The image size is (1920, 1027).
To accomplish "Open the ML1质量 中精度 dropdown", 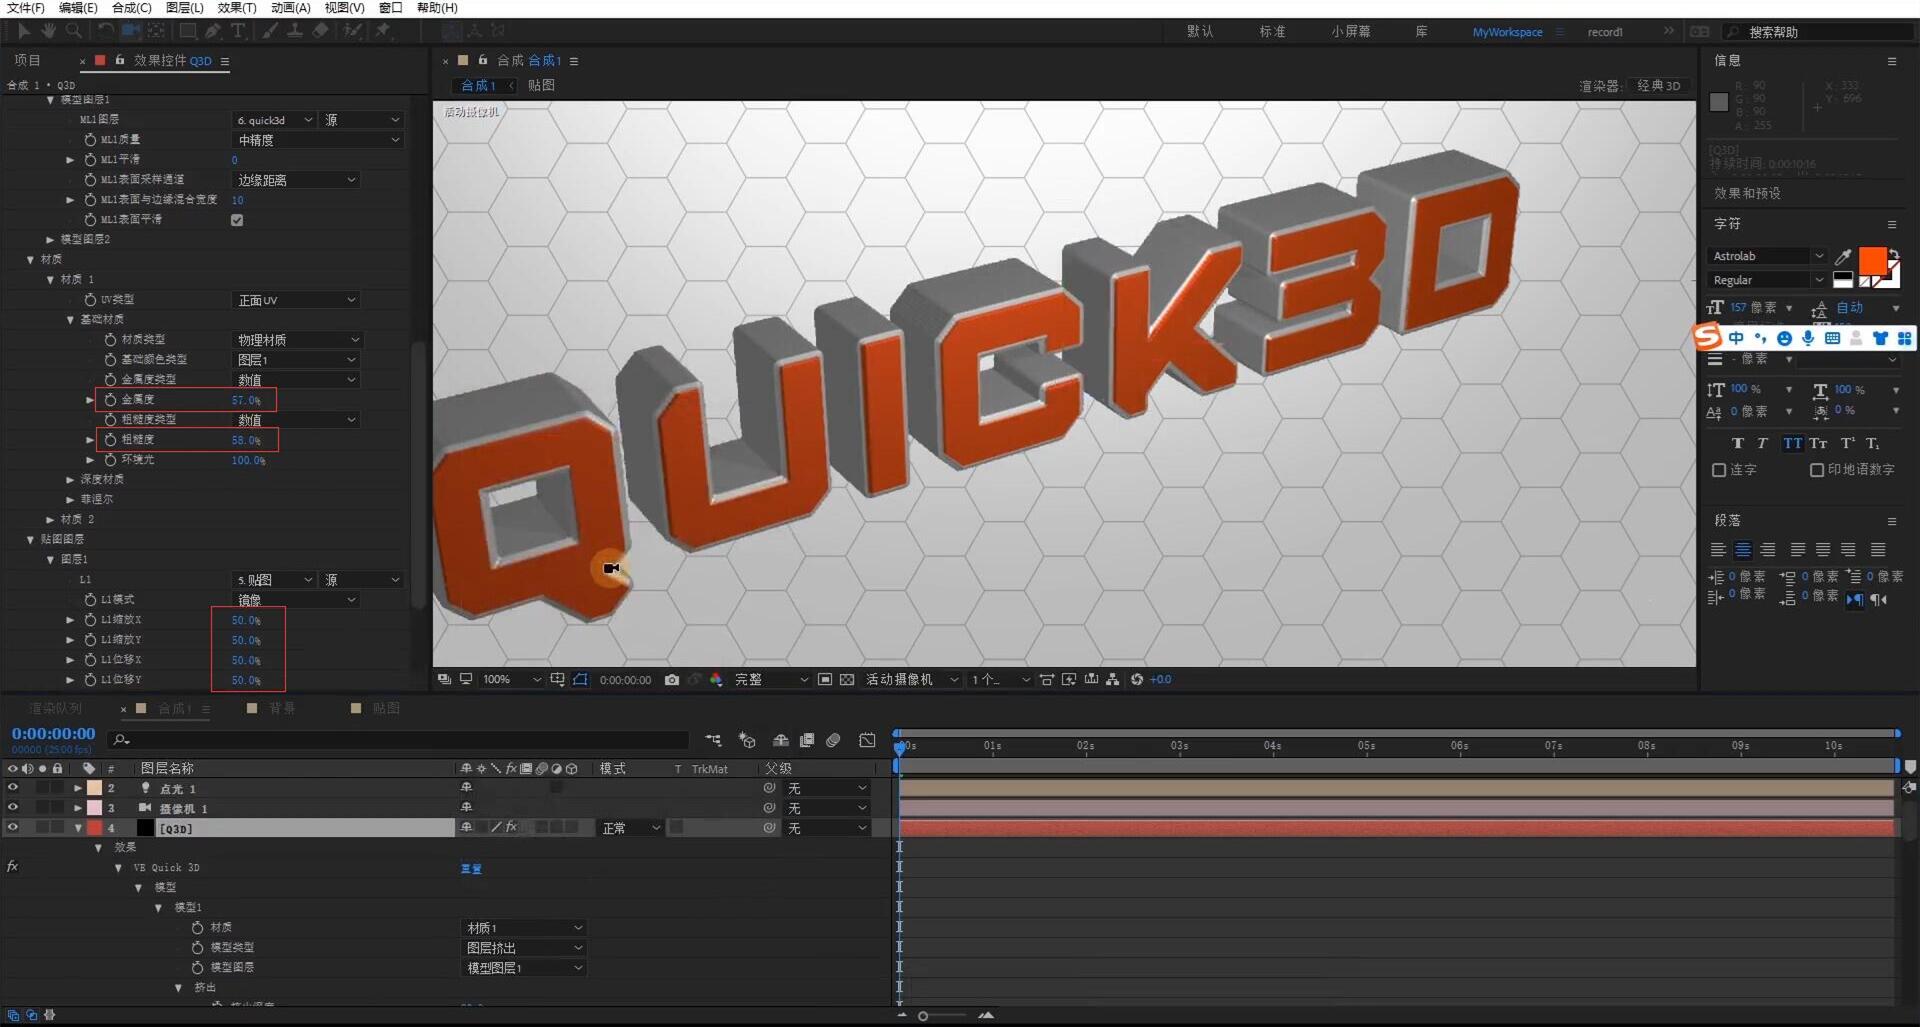I will tap(317, 140).
